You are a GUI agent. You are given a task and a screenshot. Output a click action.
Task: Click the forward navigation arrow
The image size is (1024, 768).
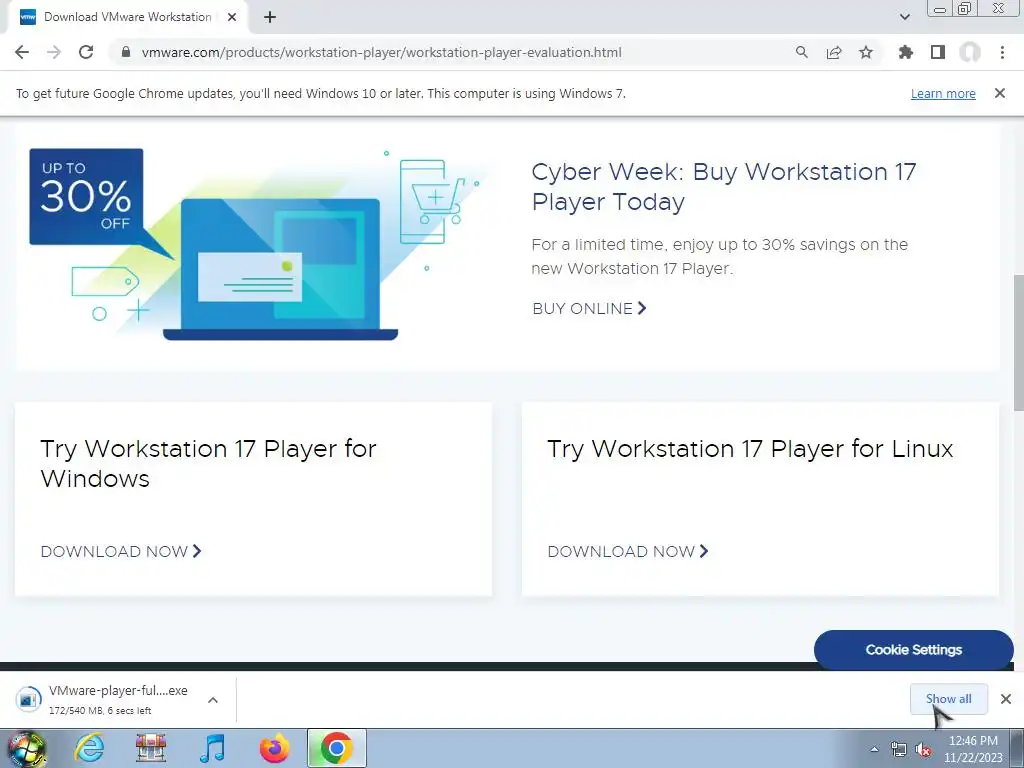(54, 52)
